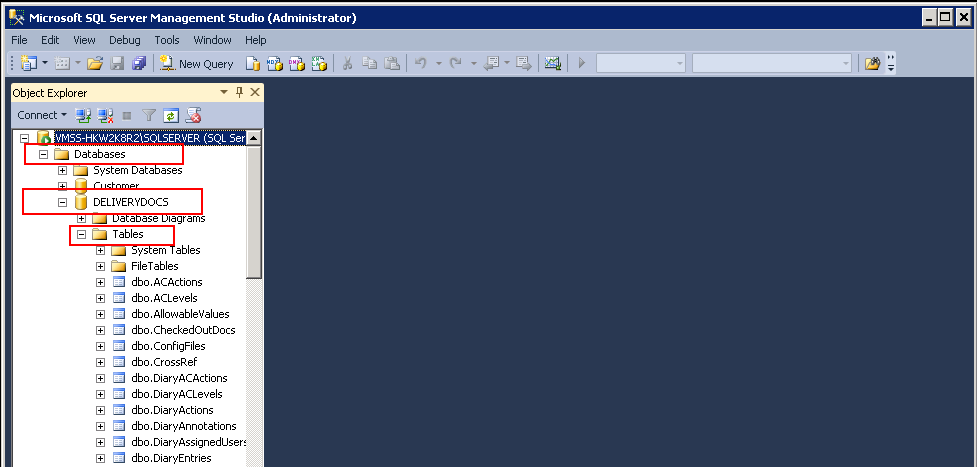Image resolution: width=977 pixels, height=467 pixels.
Task: Open an Analysis Services MDX Query
Action: [275, 63]
